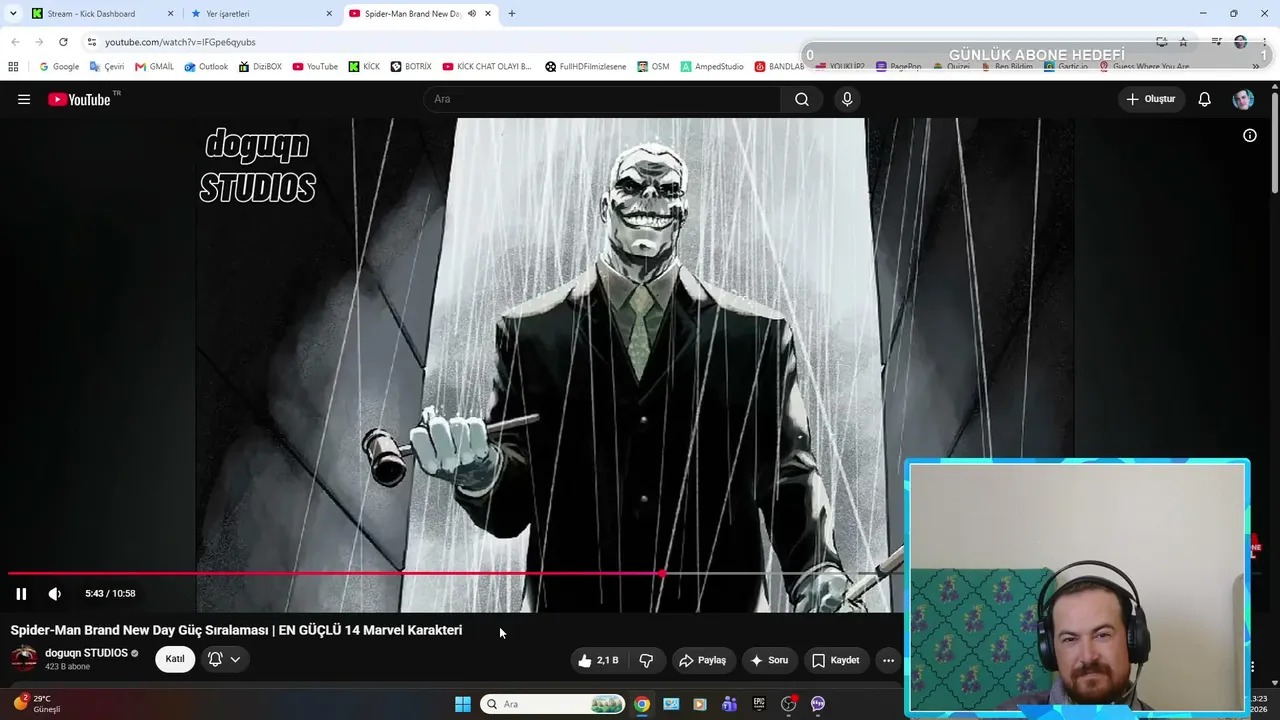Screen dimensions: 1280x720
Task: Open the FullHDFilmizlesene bookmark
Action: [586, 67]
